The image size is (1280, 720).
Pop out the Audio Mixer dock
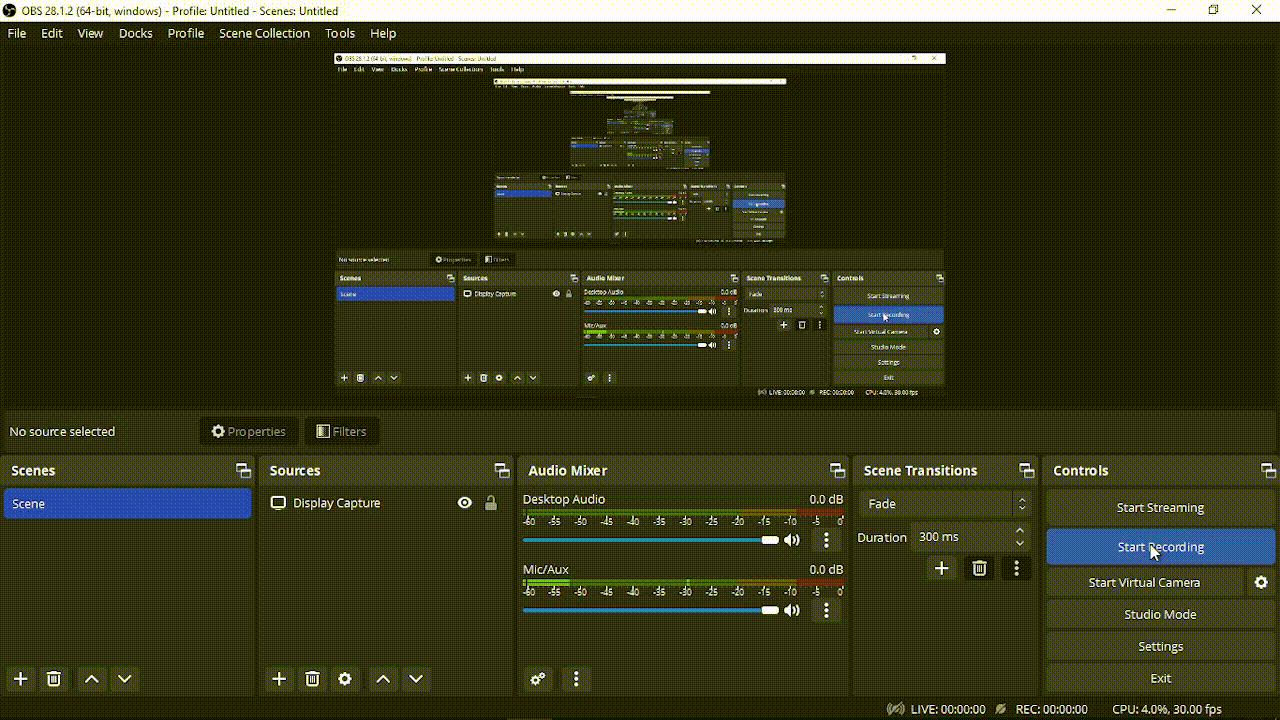click(837, 470)
